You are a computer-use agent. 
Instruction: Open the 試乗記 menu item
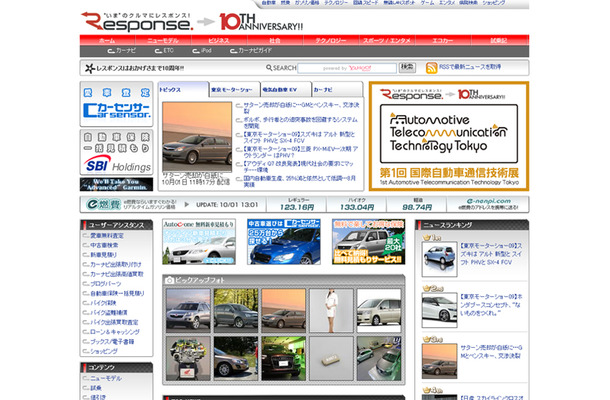(x=500, y=40)
